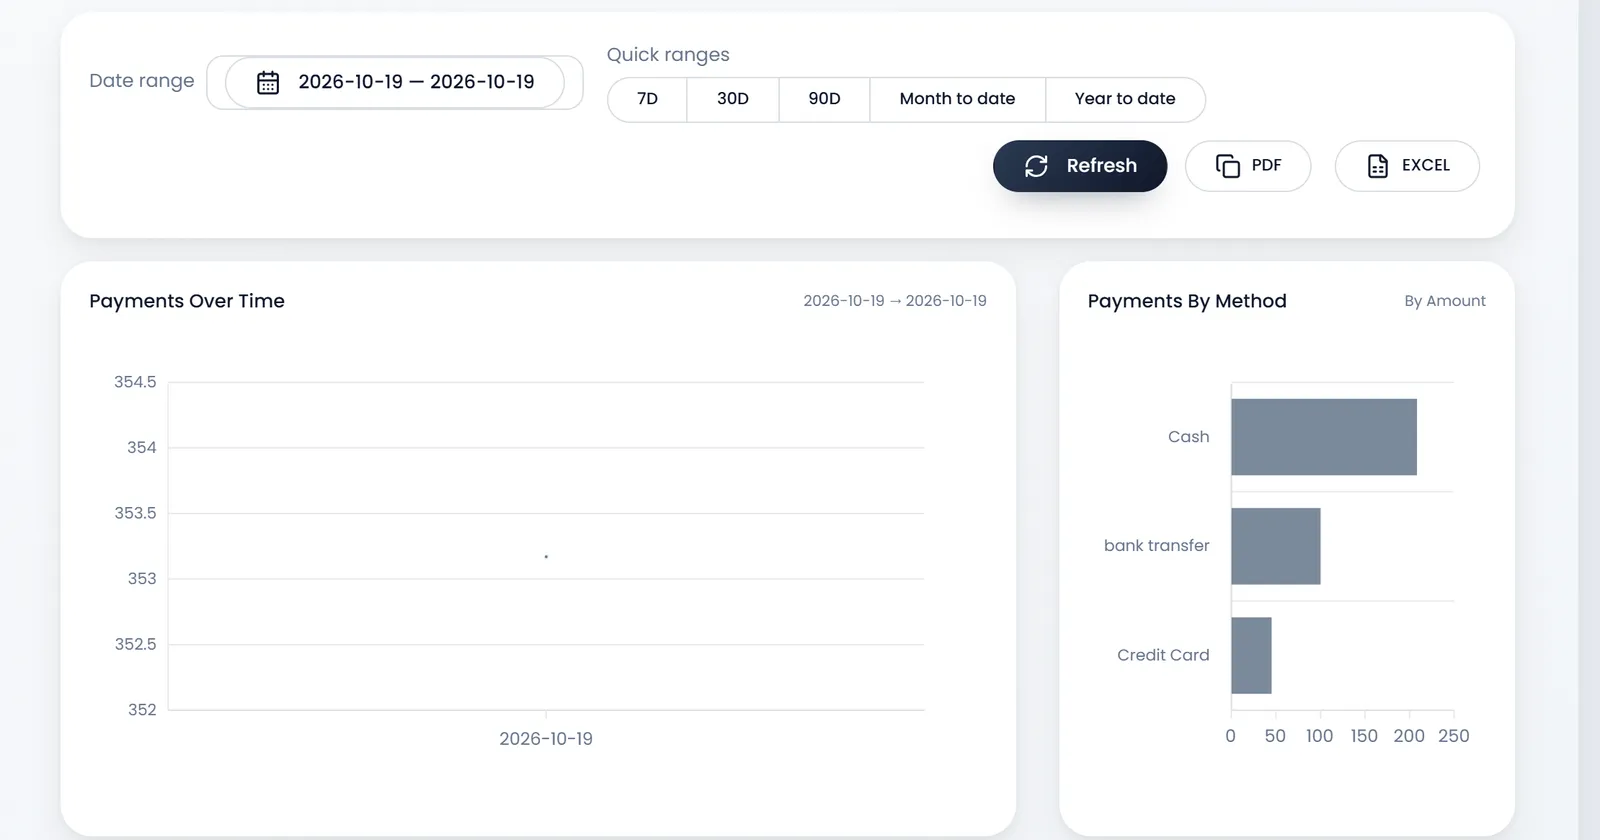The height and width of the screenshot is (840, 1600).
Task: Click the 'Cash' axis label
Action: pyautogui.click(x=1189, y=437)
